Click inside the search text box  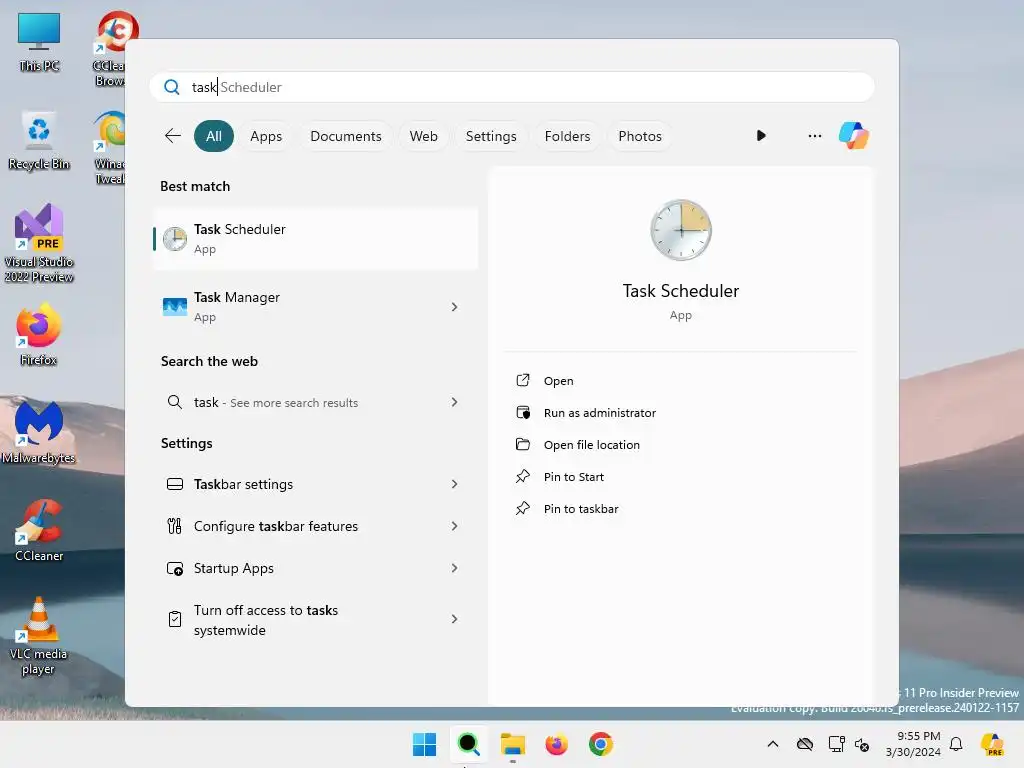click(512, 87)
